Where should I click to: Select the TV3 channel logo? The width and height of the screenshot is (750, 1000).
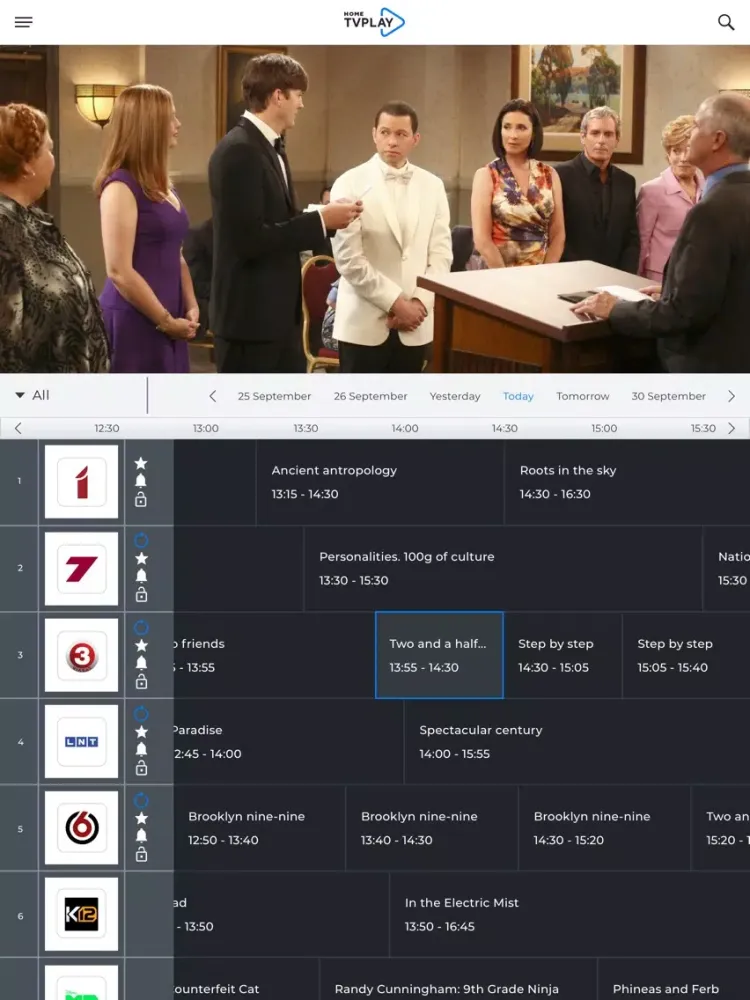(x=82, y=655)
